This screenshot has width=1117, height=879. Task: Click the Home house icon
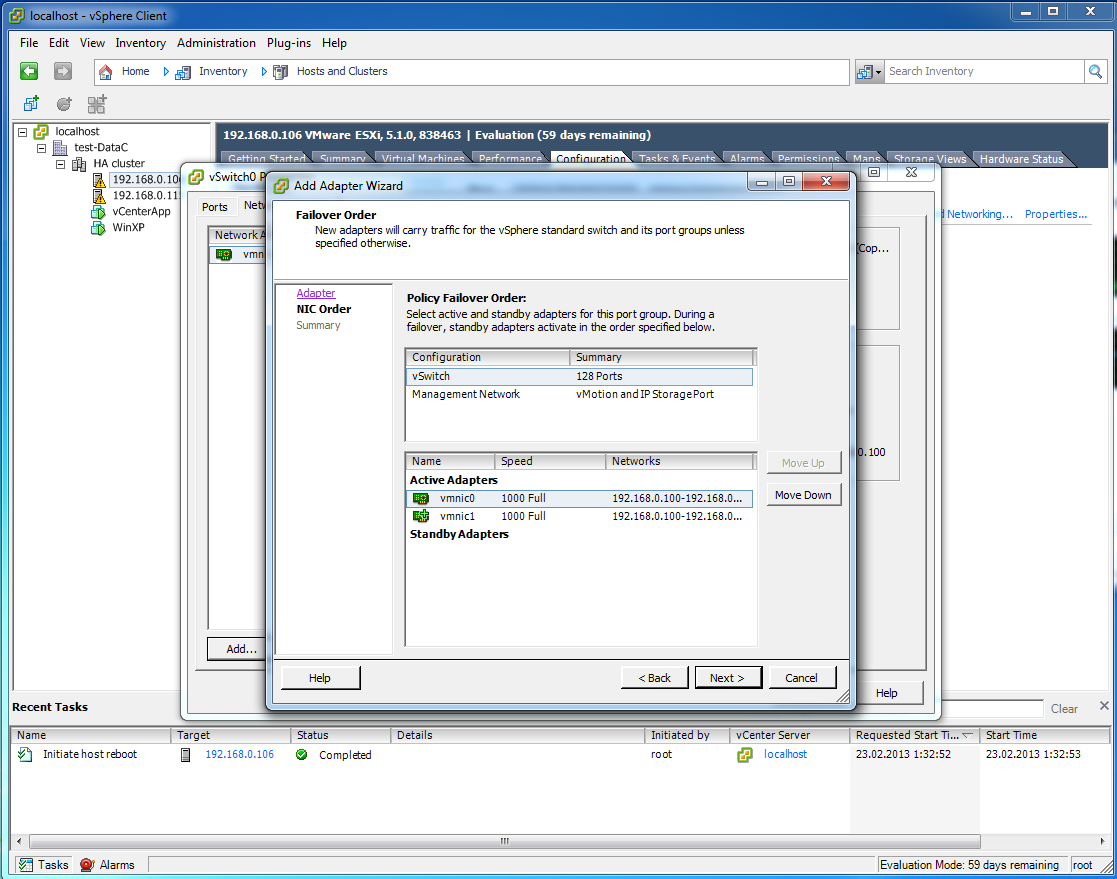[105, 72]
